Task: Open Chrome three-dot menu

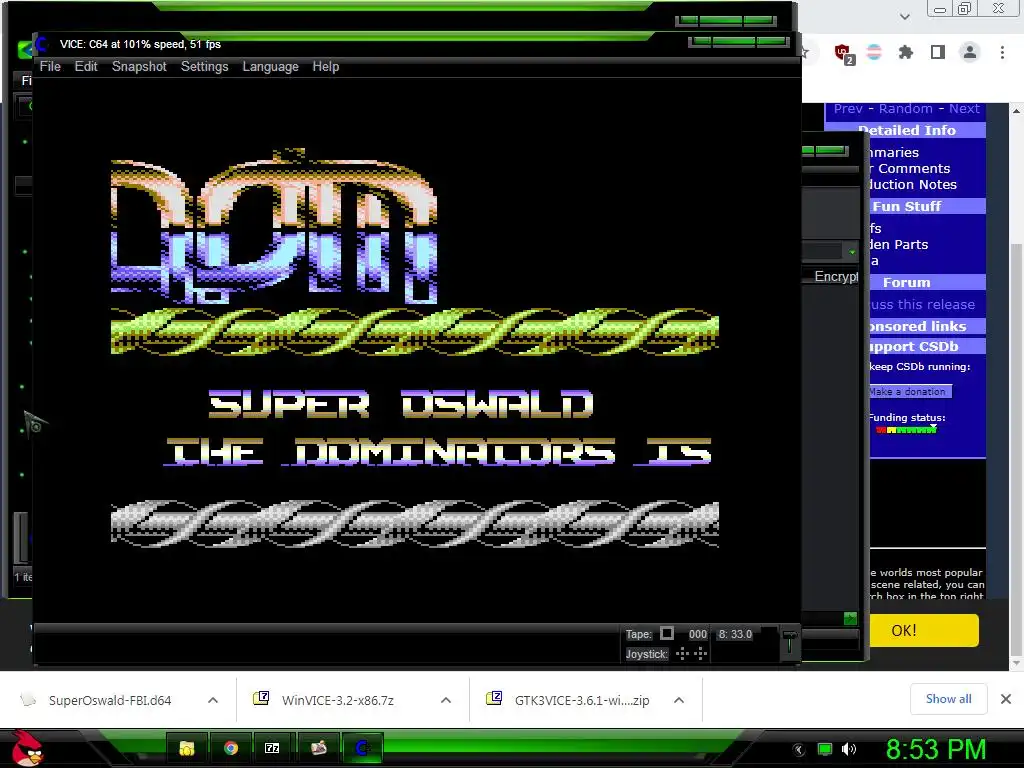Action: tap(1002, 52)
